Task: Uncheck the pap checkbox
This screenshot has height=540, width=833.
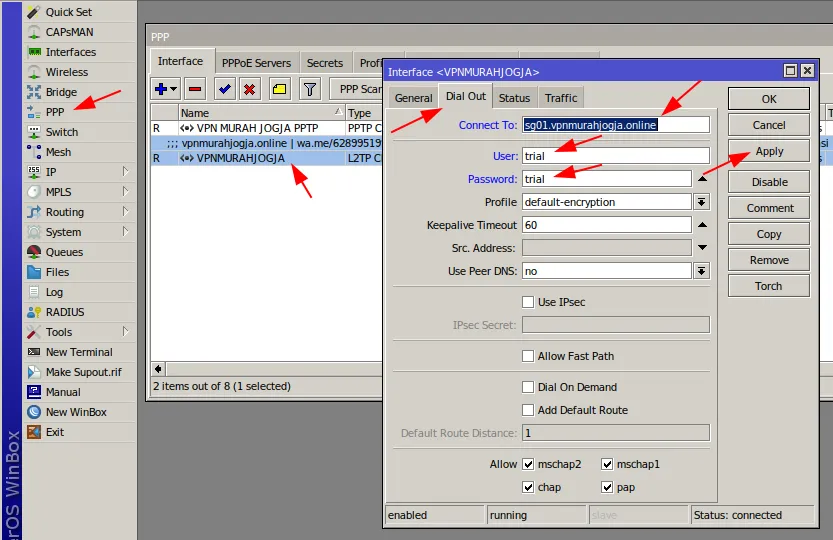Action: [x=607, y=487]
